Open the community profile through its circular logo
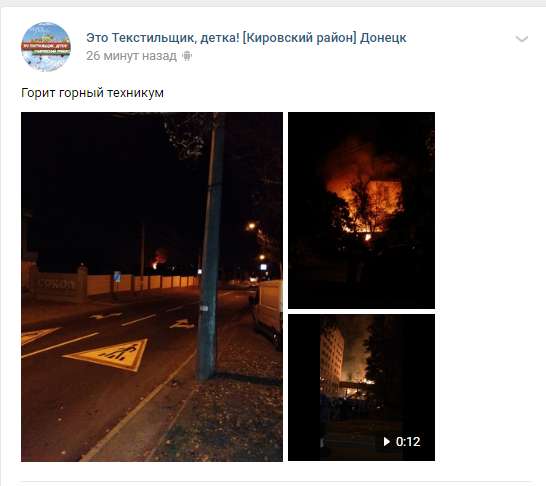This screenshot has height=486, width=546. click(46, 47)
